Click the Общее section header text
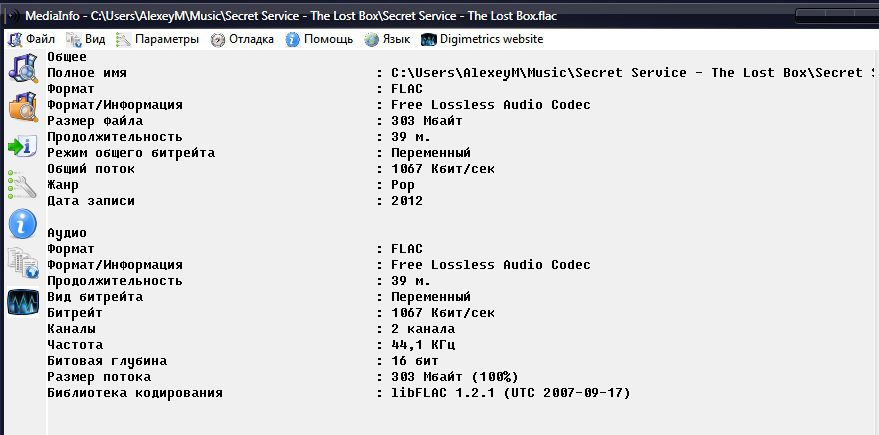 (x=67, y=57)
